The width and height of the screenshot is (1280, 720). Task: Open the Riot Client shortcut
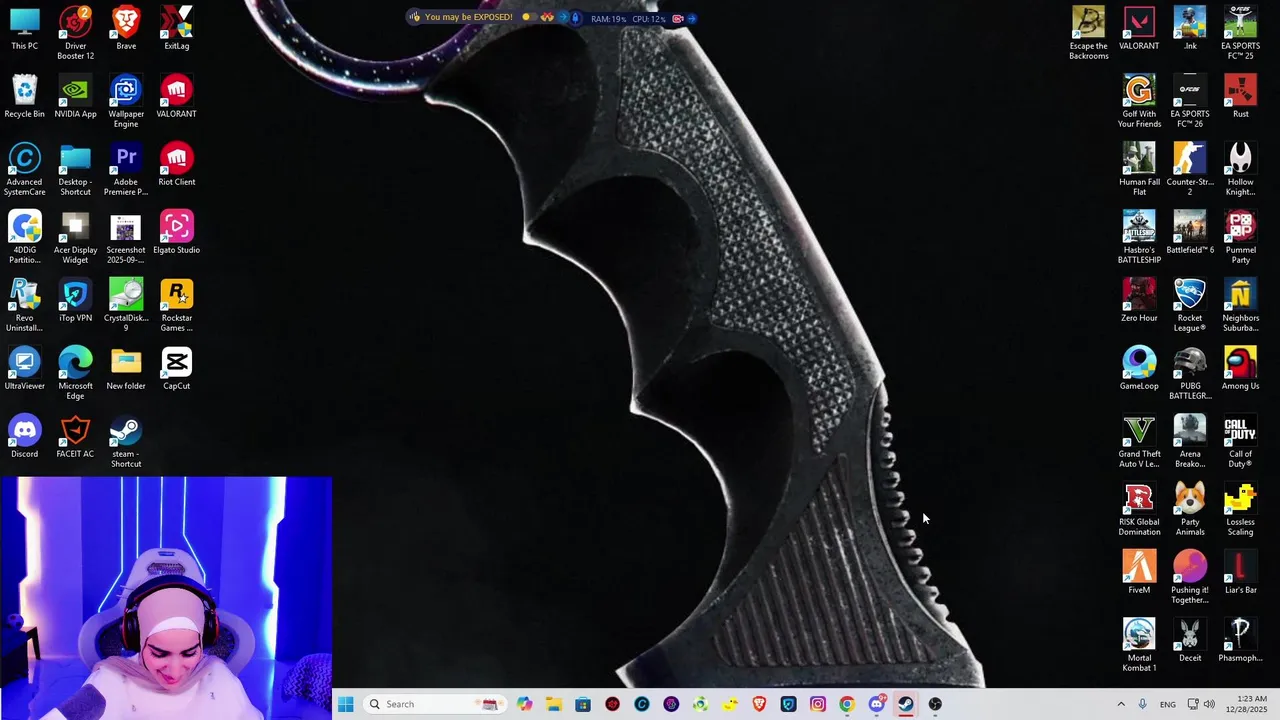coord(177,164)
